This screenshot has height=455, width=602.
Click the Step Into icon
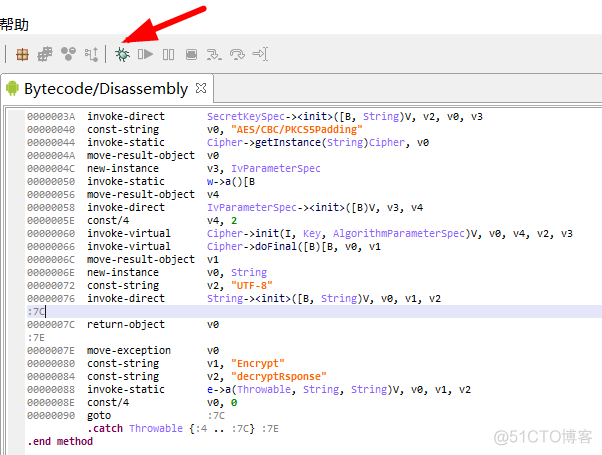214,54
